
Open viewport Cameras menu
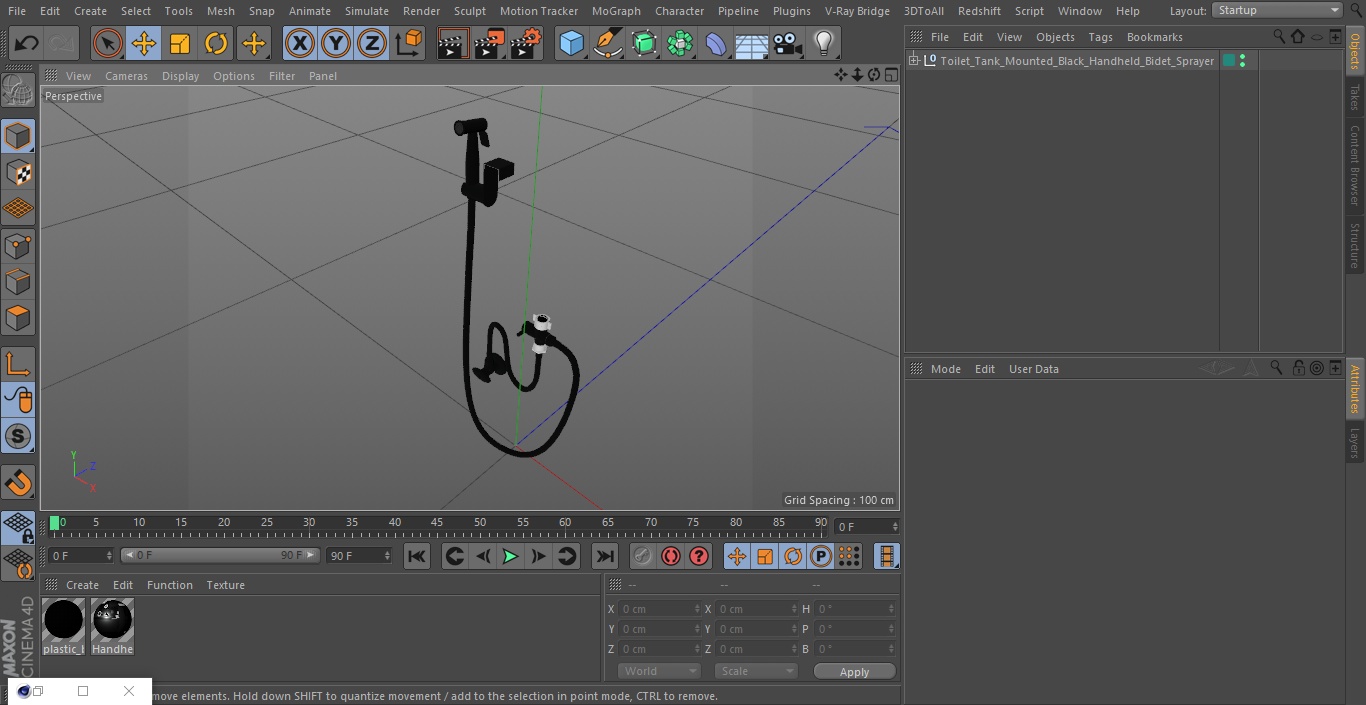126,76
